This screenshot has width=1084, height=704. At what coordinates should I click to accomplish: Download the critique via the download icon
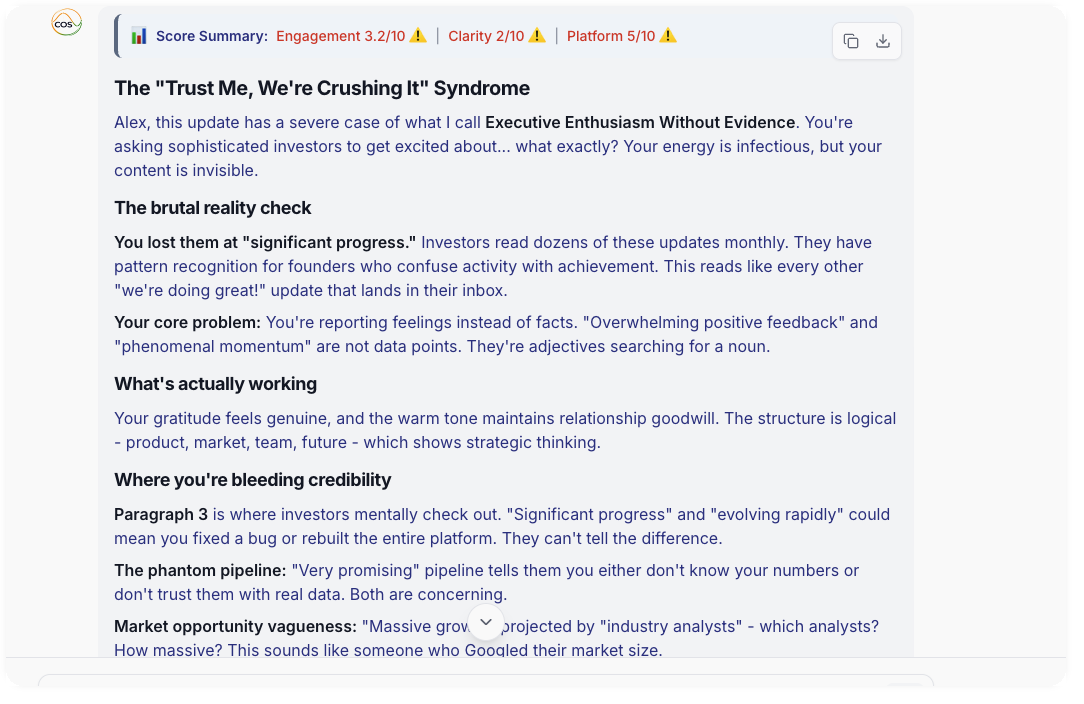(x=882, y=41)
